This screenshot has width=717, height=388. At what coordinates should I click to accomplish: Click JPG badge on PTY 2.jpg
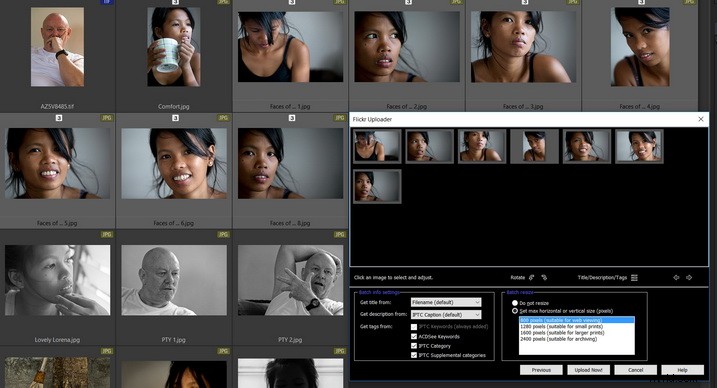pyautogui.click(x=340, y=234)
